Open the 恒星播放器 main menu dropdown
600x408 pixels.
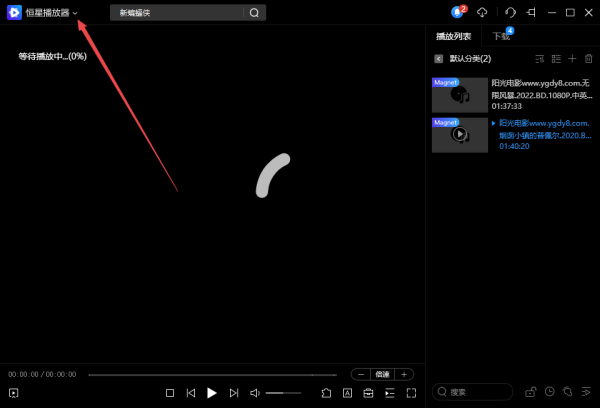click(x=75, y=13)
